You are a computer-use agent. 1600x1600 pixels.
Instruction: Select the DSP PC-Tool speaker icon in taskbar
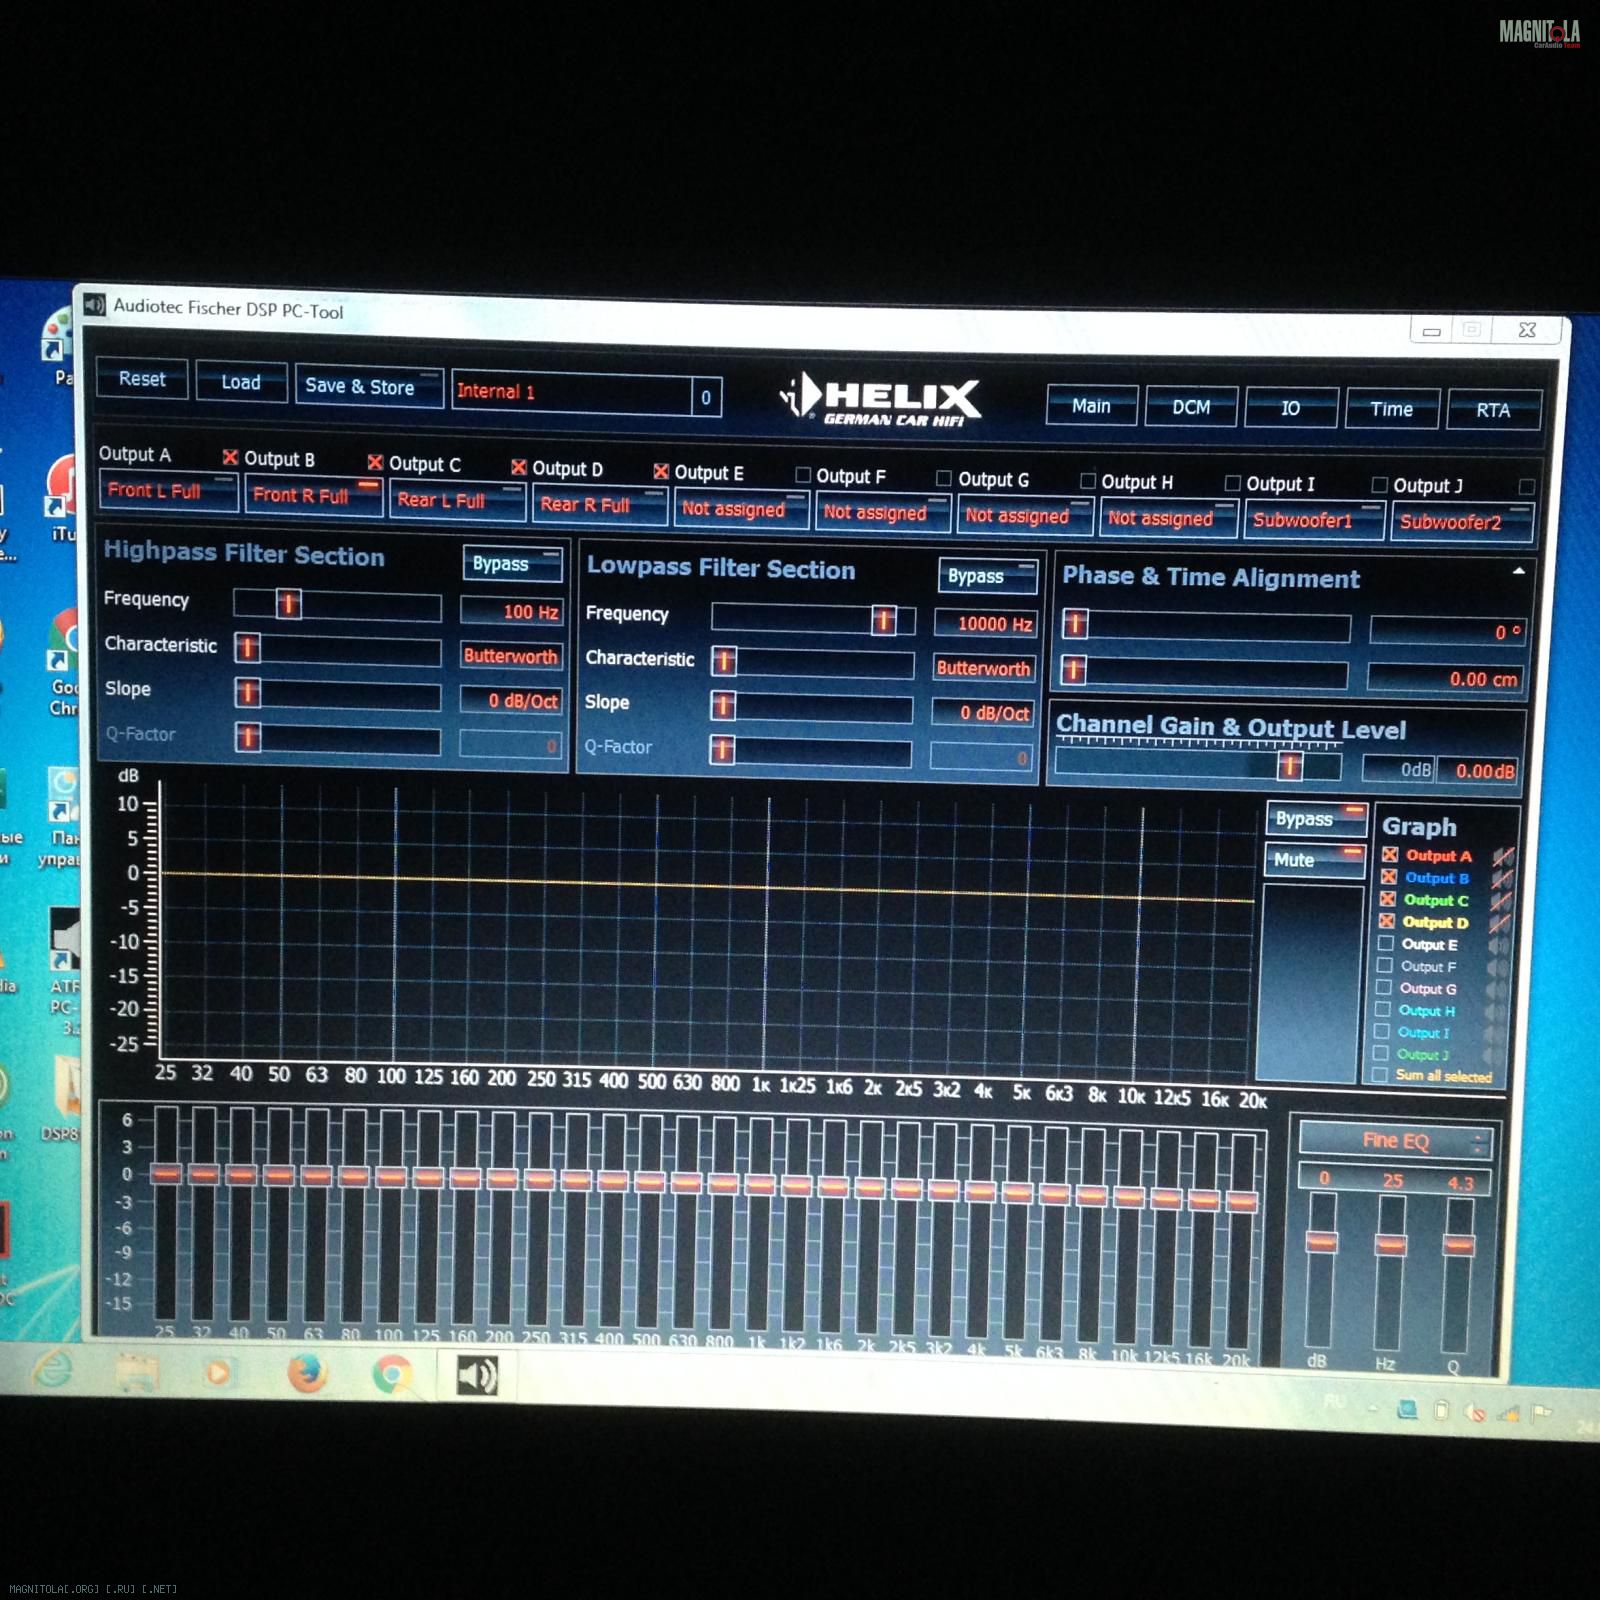point(477,1376)
